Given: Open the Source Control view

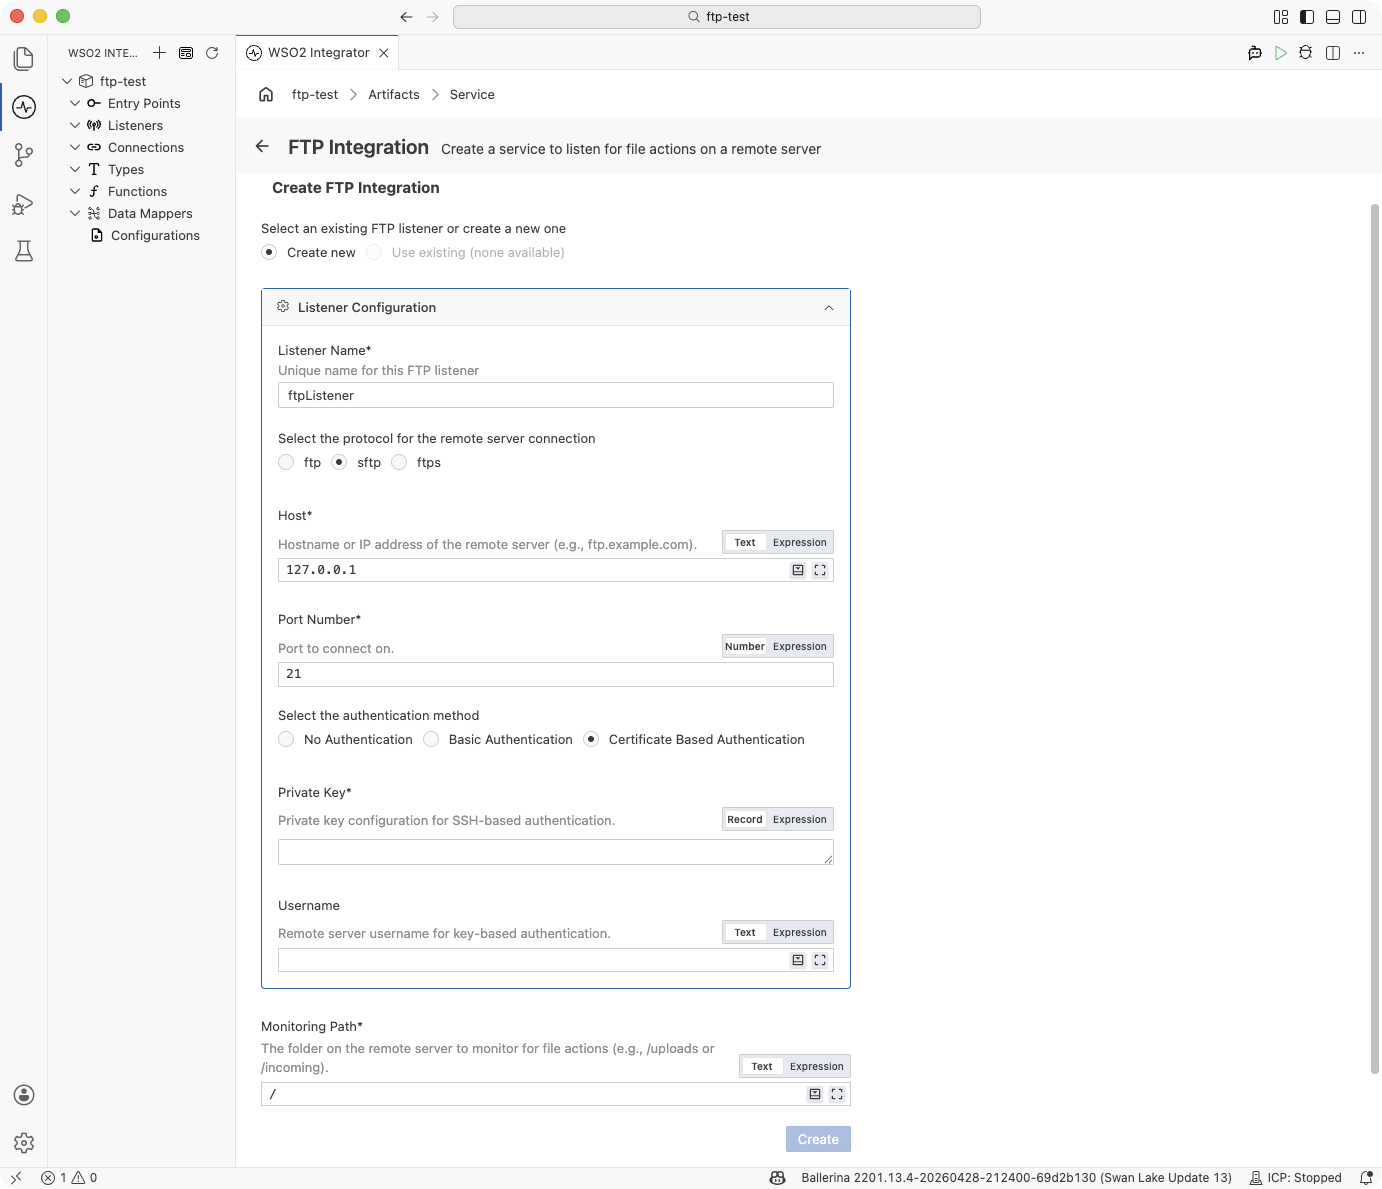Looking at the screenshot, I should pos(24,155).
